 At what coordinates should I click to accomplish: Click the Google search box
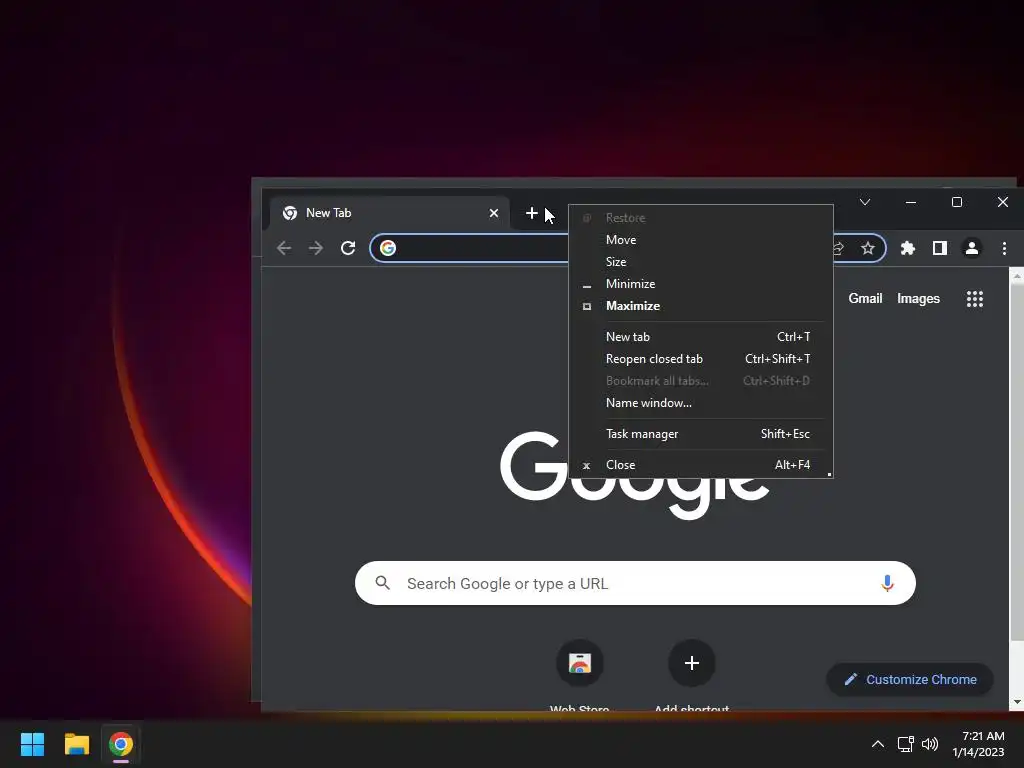tap(635, 583)
